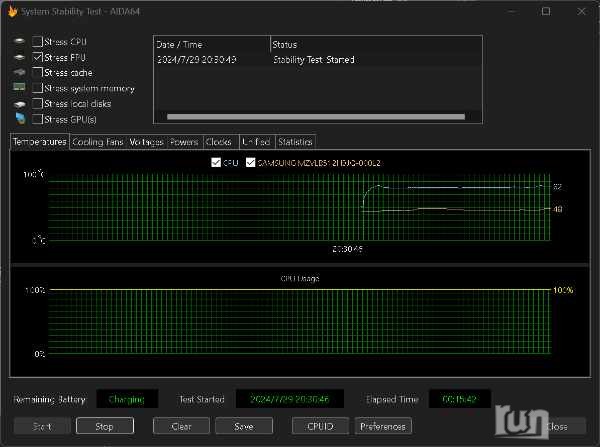Uncheck the Stress FPU checkbox
Screen dimensions: 600x447
(x=38, y=57)
